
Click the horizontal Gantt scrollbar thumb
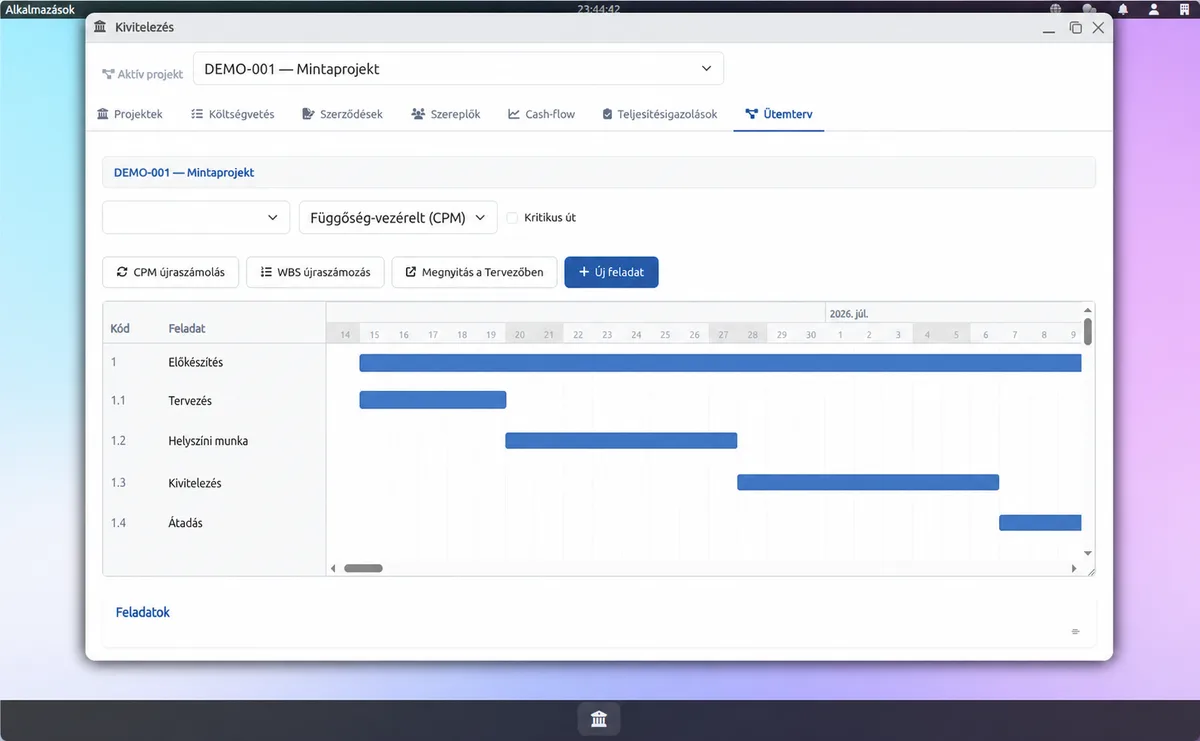pos(363,568)
